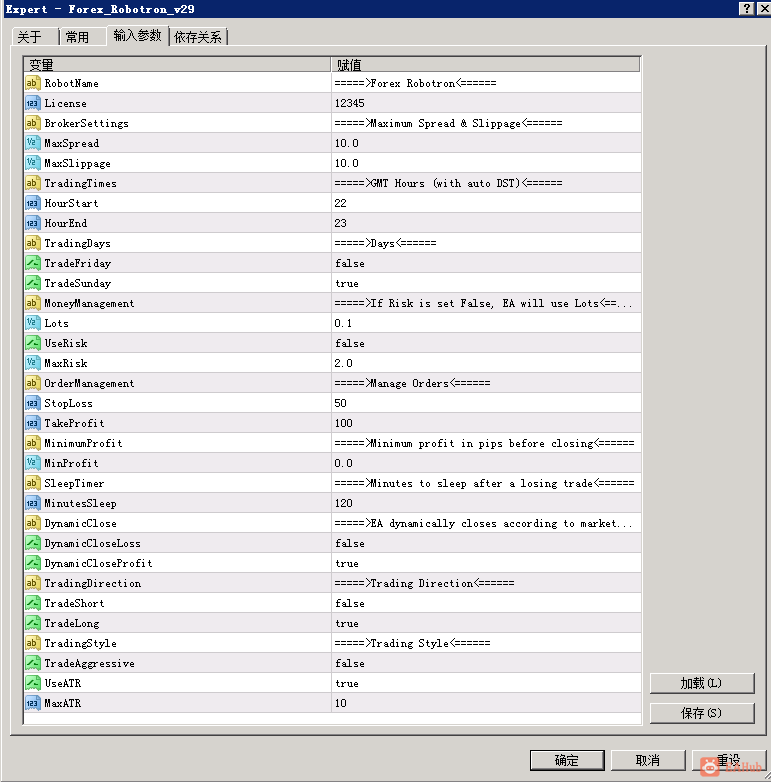The image size is (771, 782).
Task: Click the License value 12345
Action: pos(350,103)
